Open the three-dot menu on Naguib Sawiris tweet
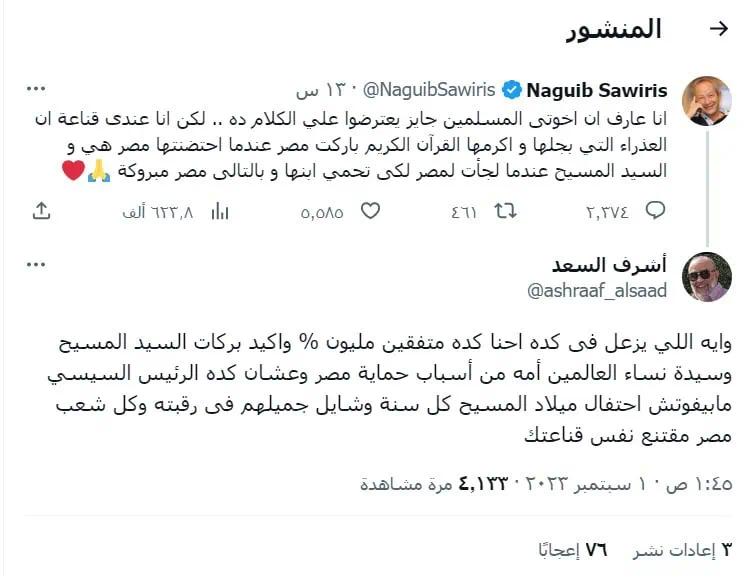The image size is (749, 576). [36, 88]
